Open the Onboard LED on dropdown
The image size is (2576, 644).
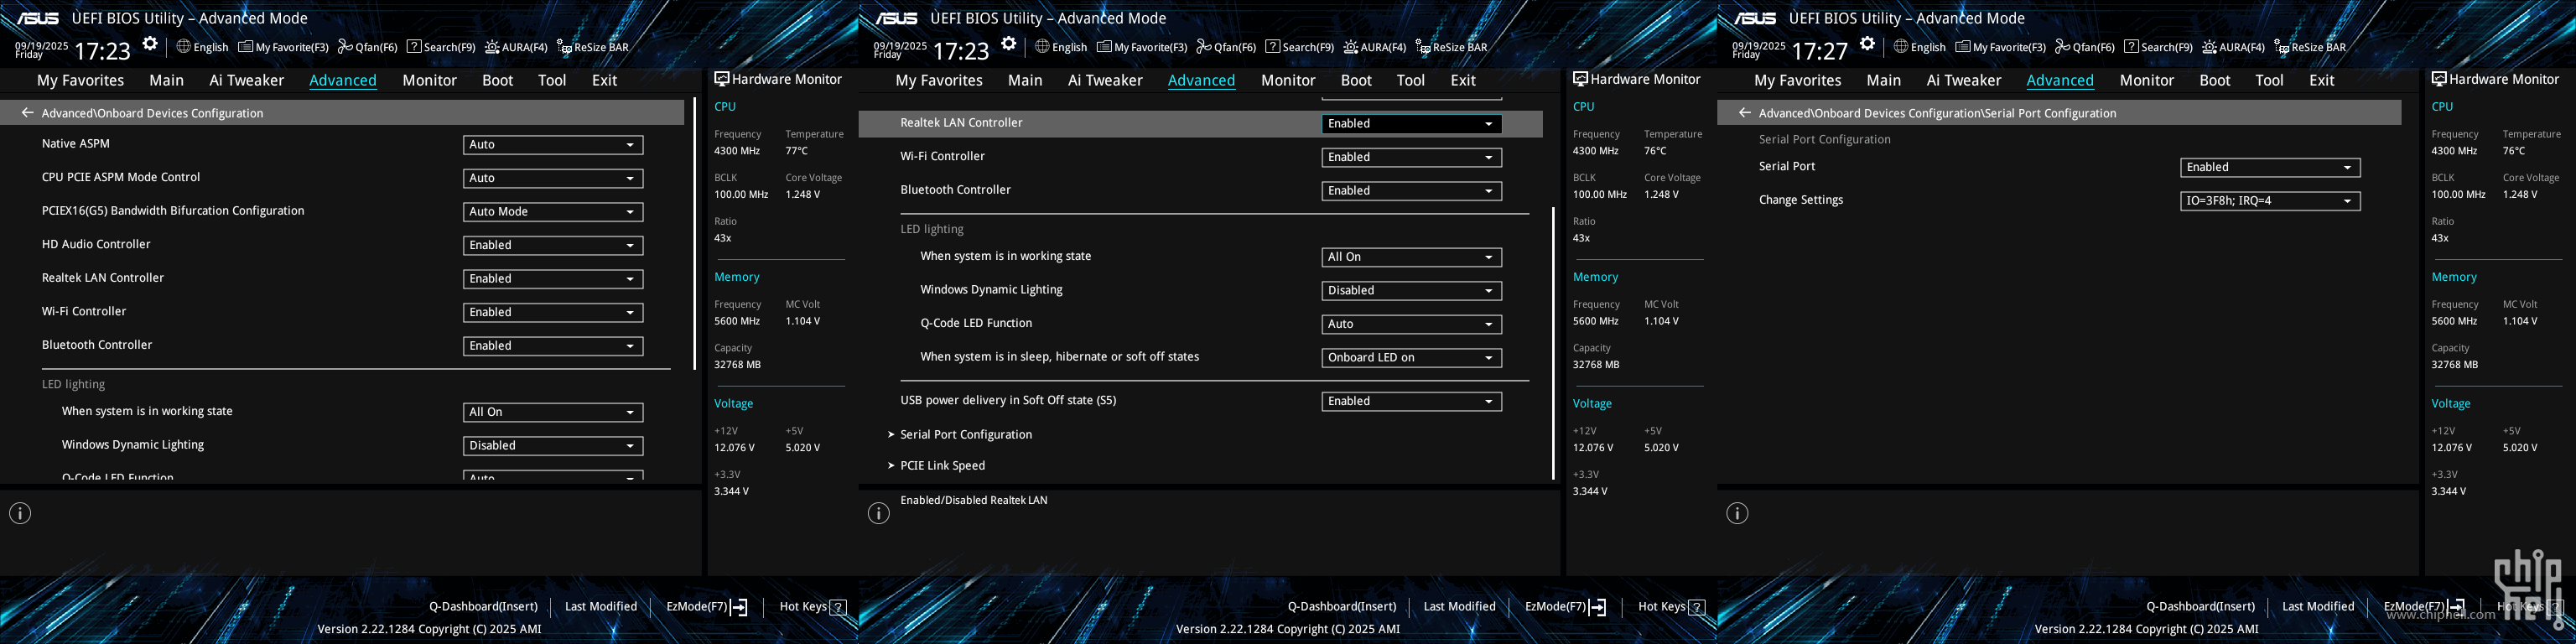[1411, 358]
